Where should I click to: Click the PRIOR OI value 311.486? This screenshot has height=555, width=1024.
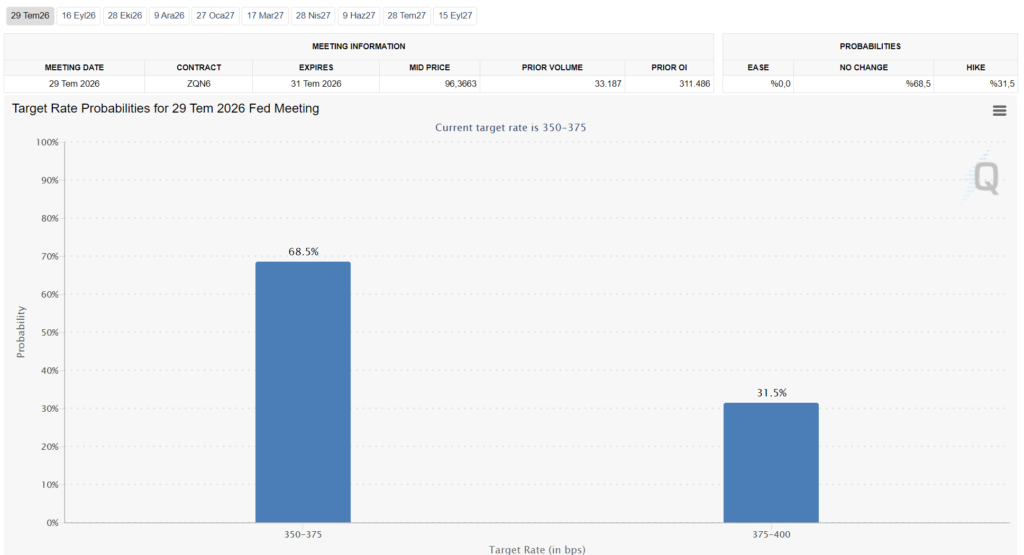coord(694,84)
